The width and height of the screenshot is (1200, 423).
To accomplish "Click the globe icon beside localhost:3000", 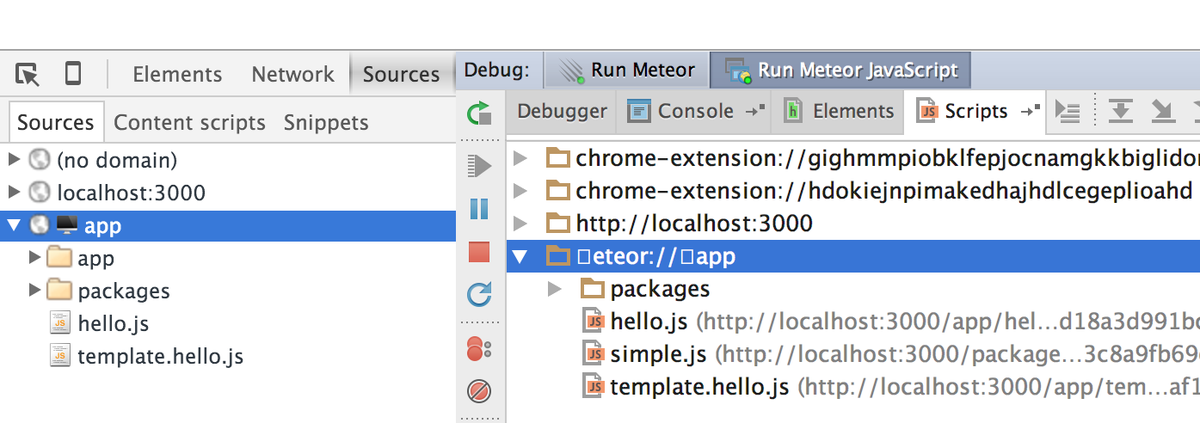I will (39, 192).
